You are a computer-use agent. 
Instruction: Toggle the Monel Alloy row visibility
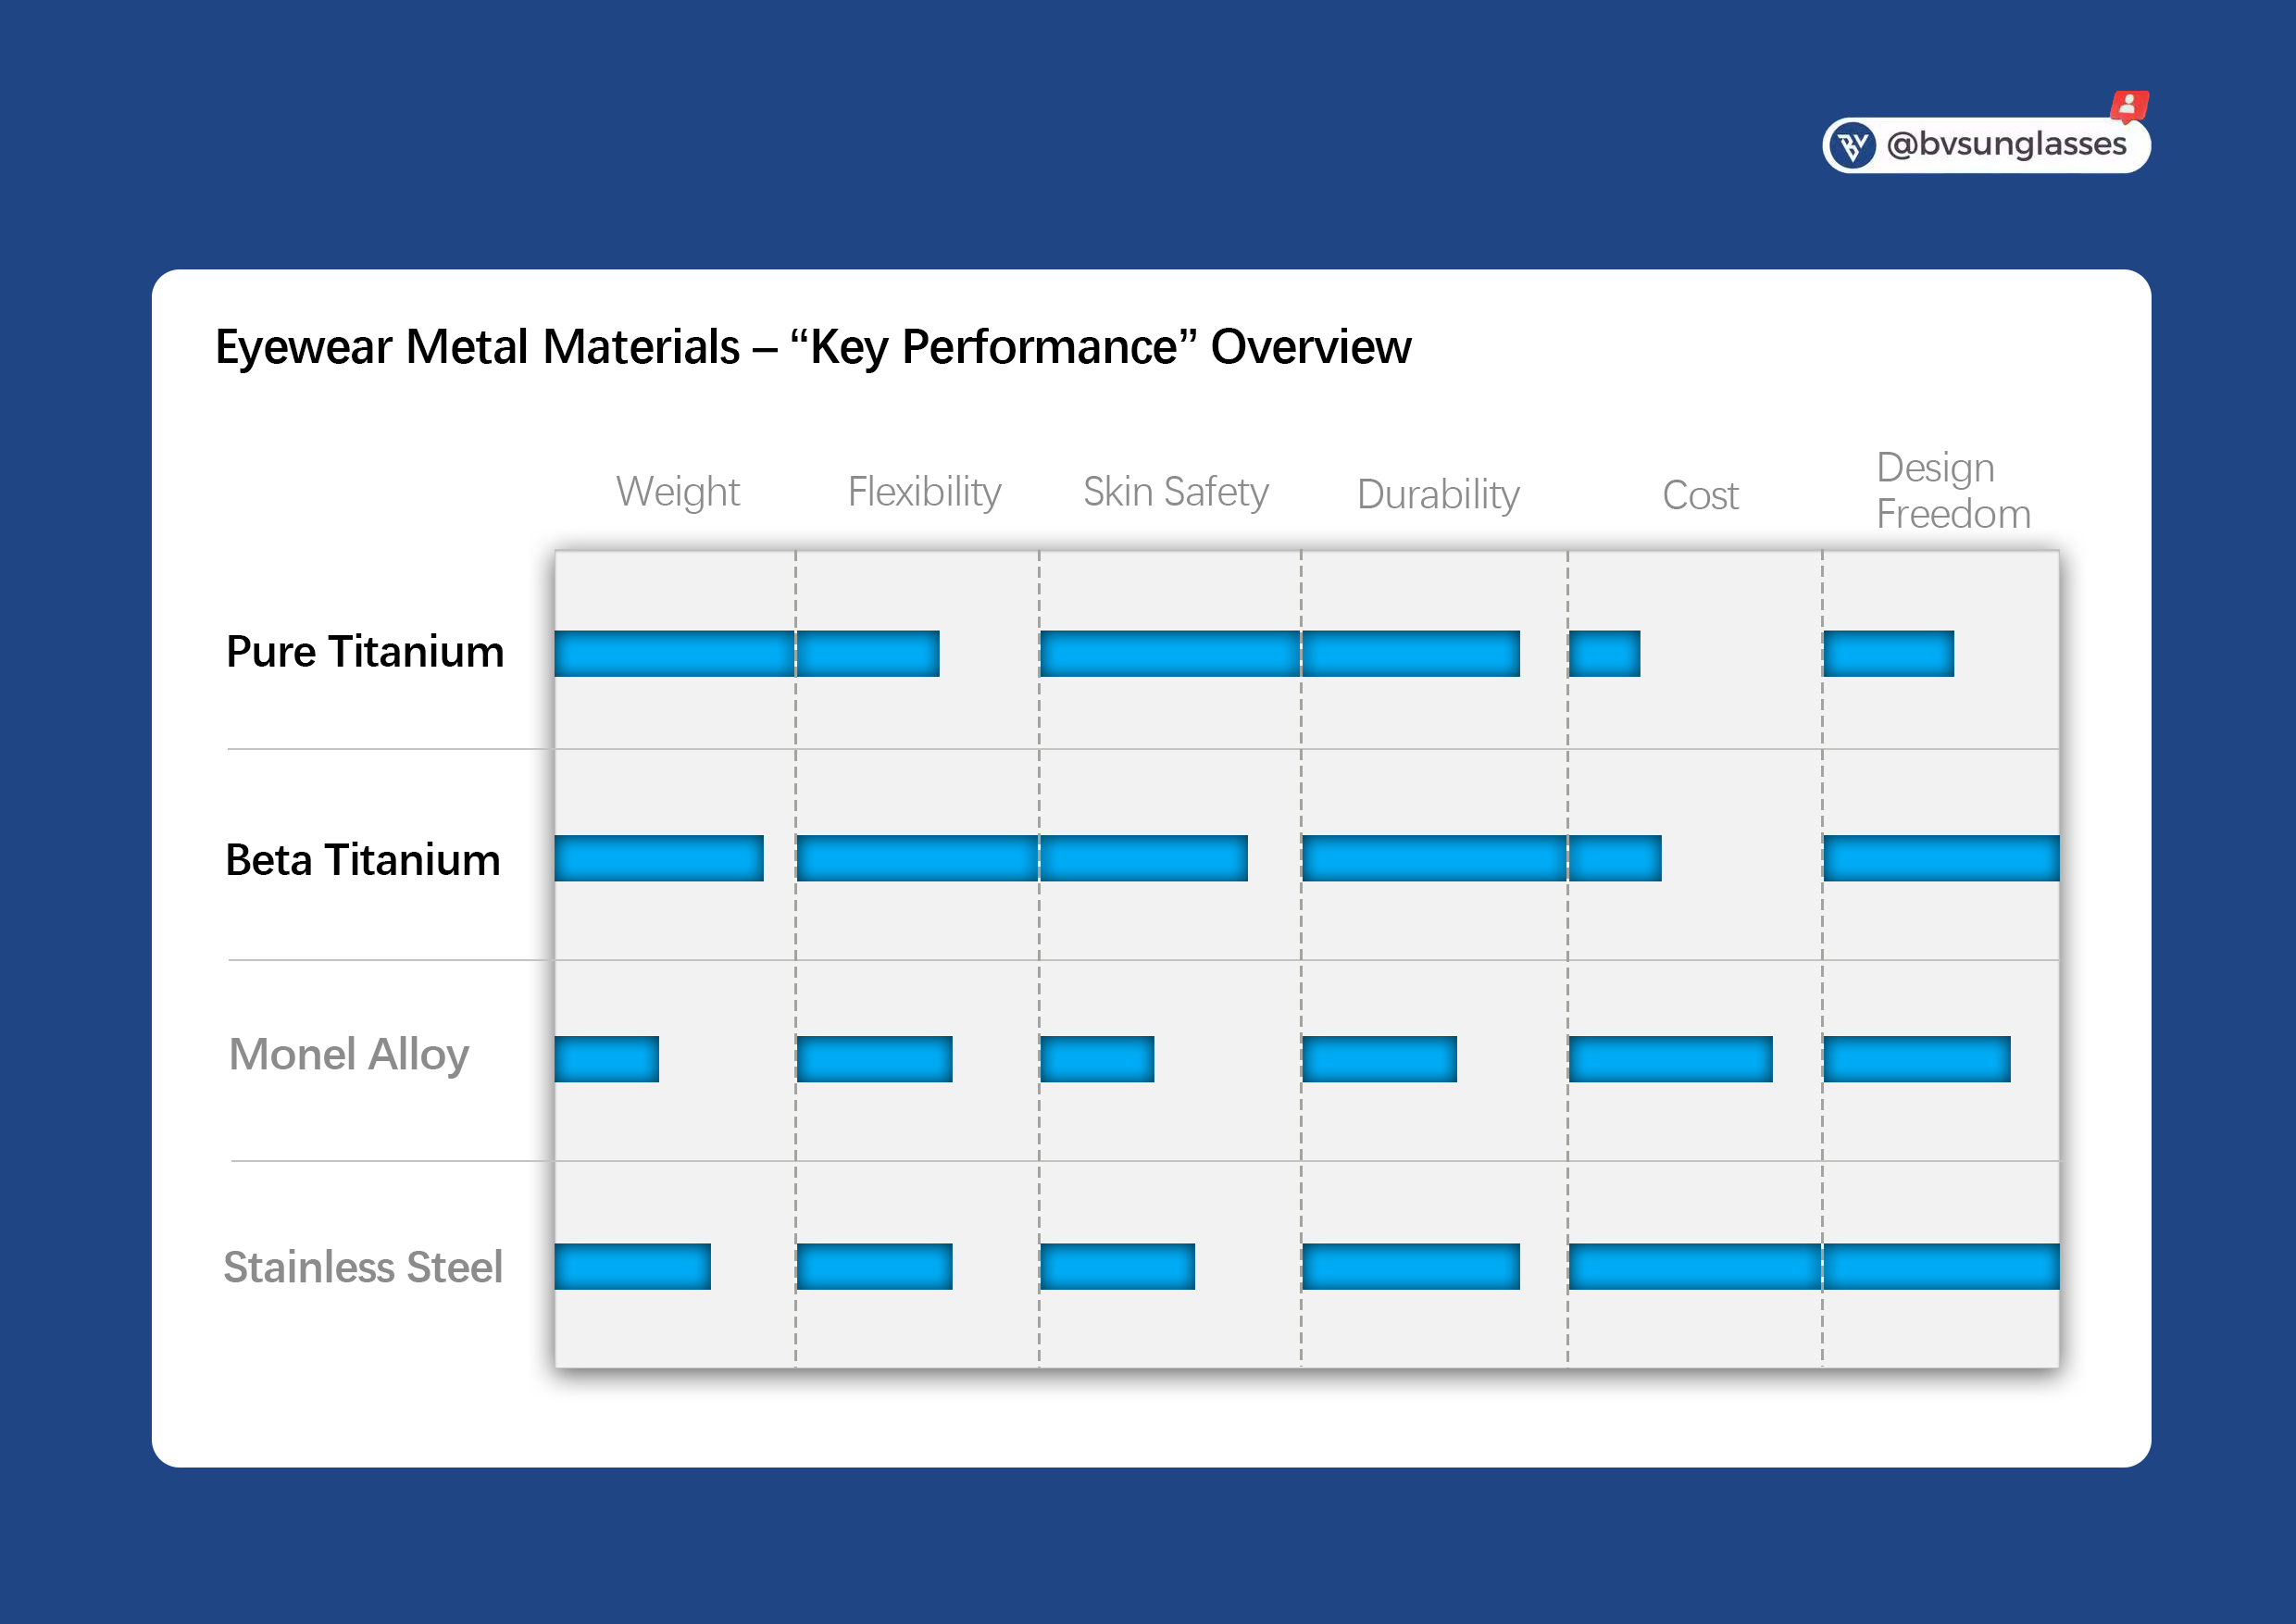[x=349, y=1055]
